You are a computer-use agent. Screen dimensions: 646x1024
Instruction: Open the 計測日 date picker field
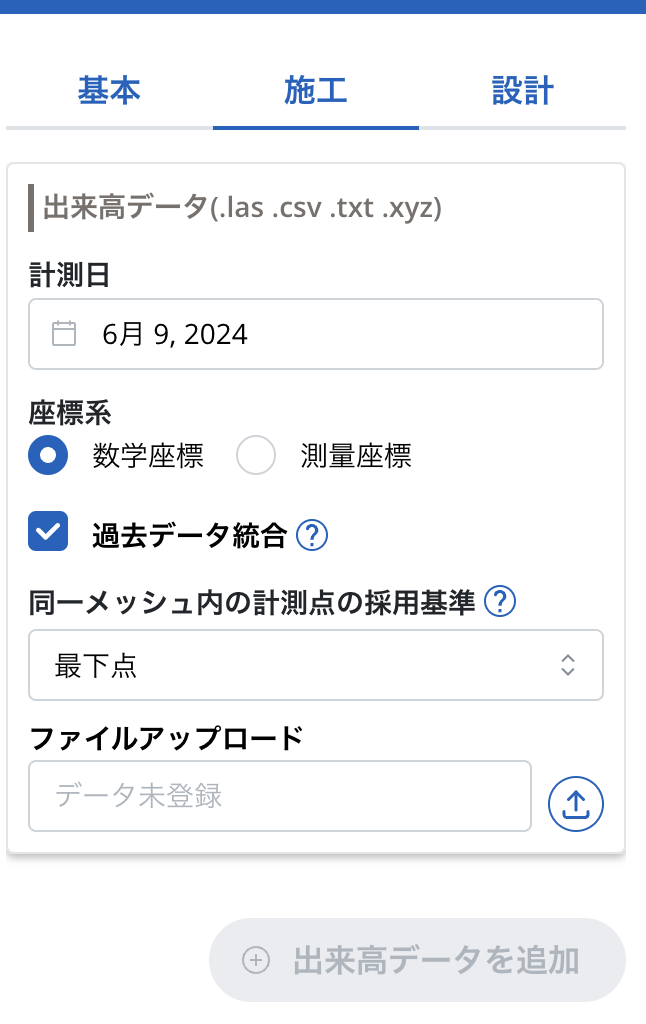pos(315,333)
